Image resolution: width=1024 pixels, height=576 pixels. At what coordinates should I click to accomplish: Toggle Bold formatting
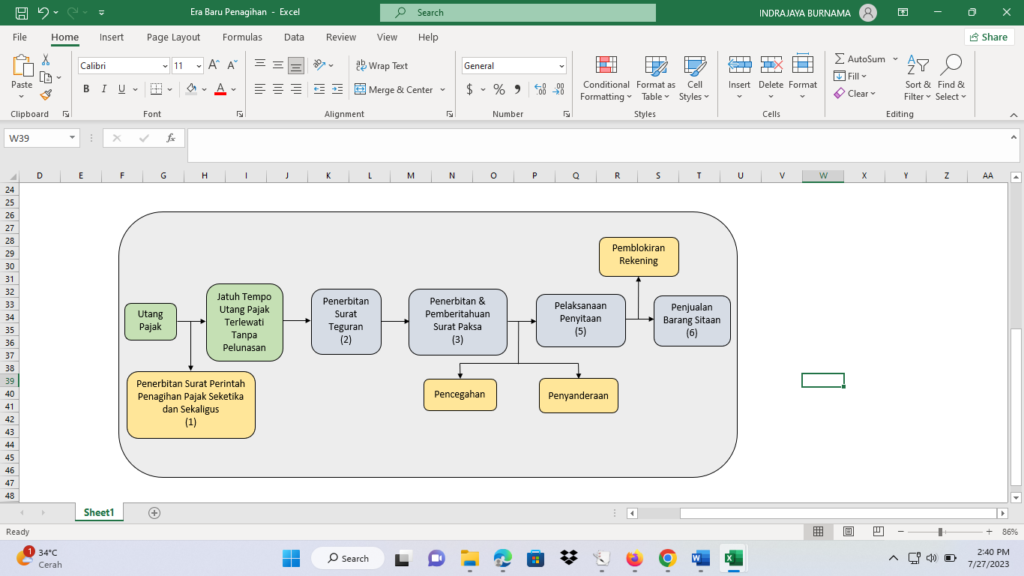click(87, 89)
